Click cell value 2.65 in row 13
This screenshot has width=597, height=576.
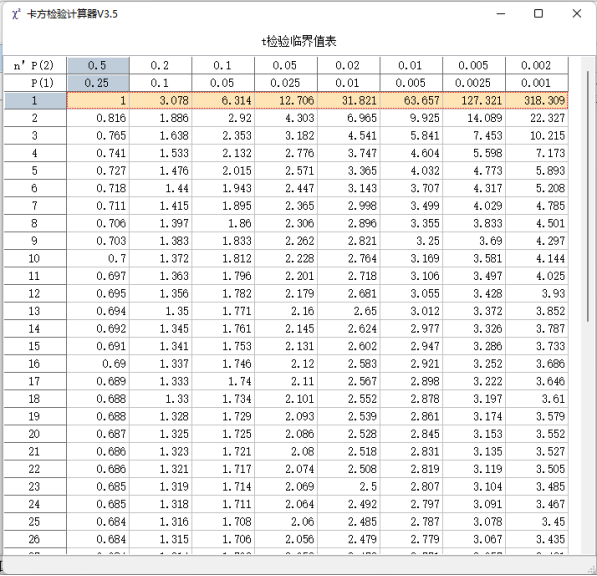coord(349,311)
